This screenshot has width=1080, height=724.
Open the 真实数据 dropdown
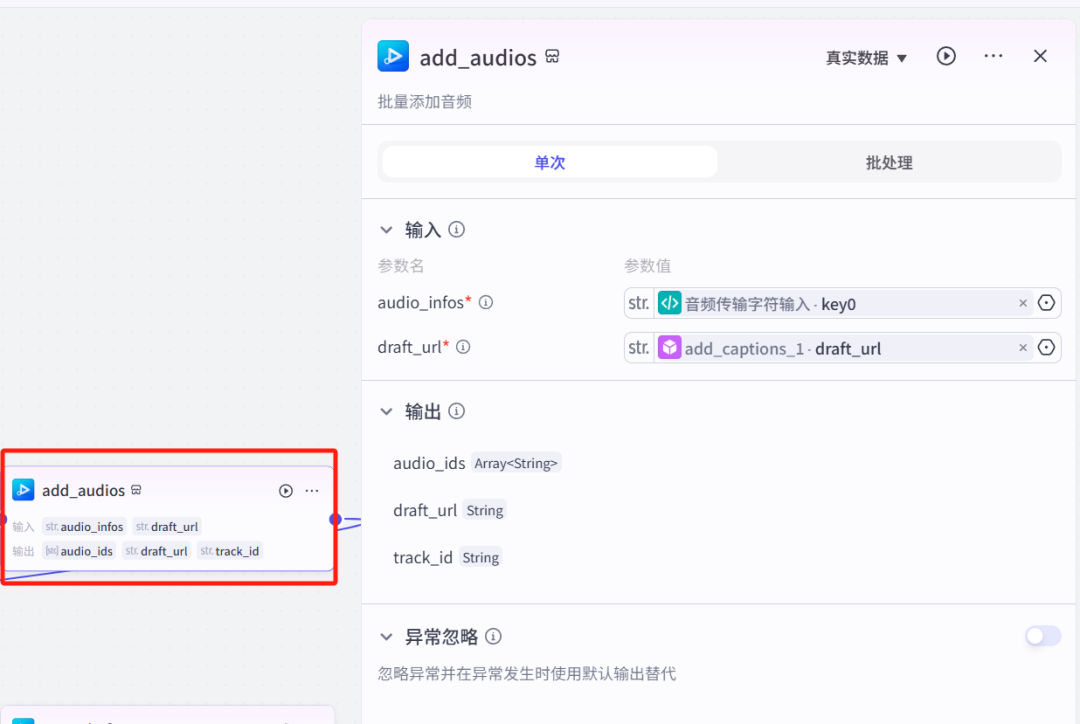point(866,58)
